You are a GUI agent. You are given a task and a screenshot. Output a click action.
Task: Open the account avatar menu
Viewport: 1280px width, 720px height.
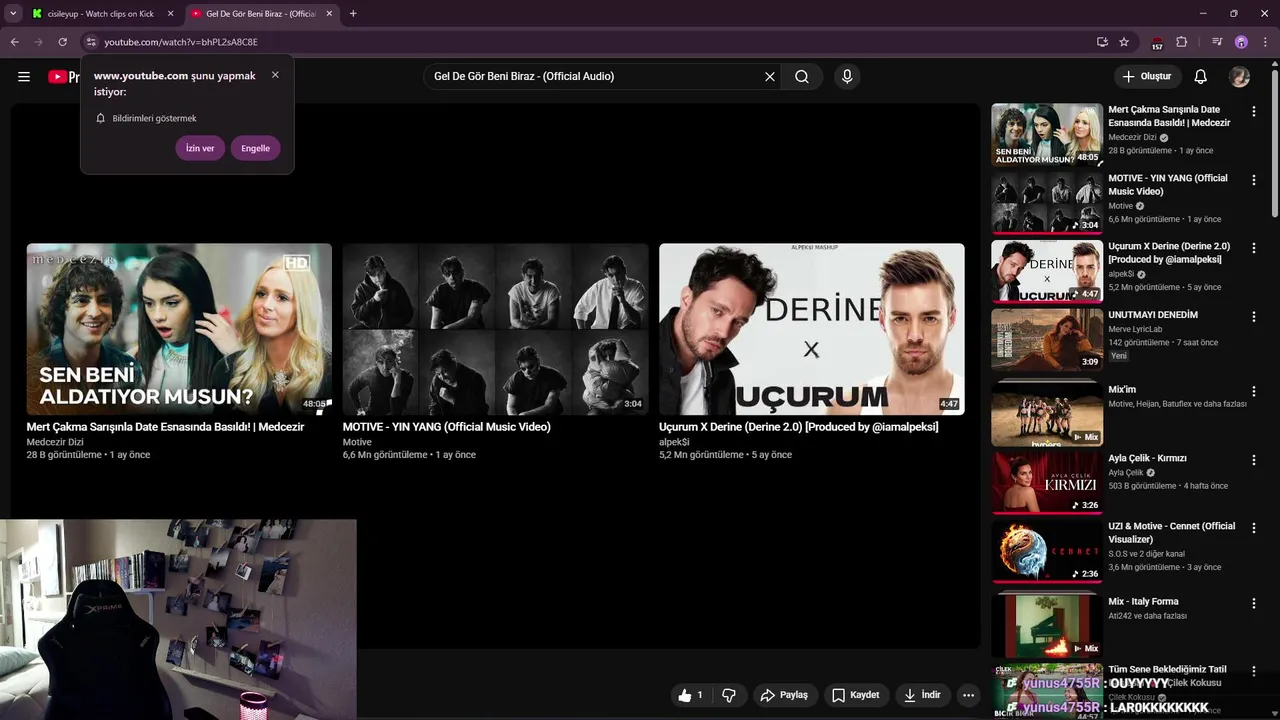[1240, 77]
